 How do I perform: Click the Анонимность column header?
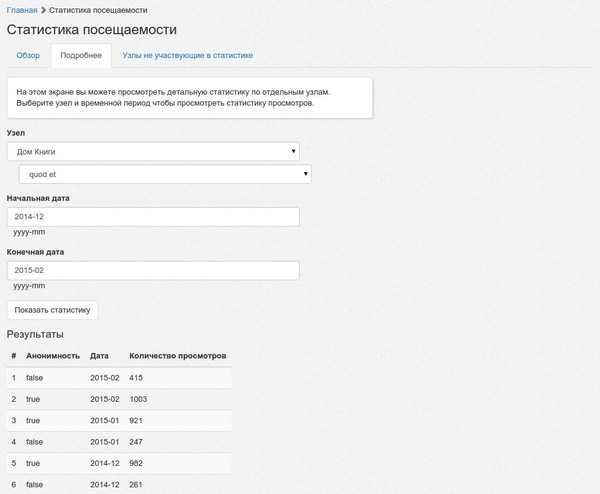click(x=52, y=355)
